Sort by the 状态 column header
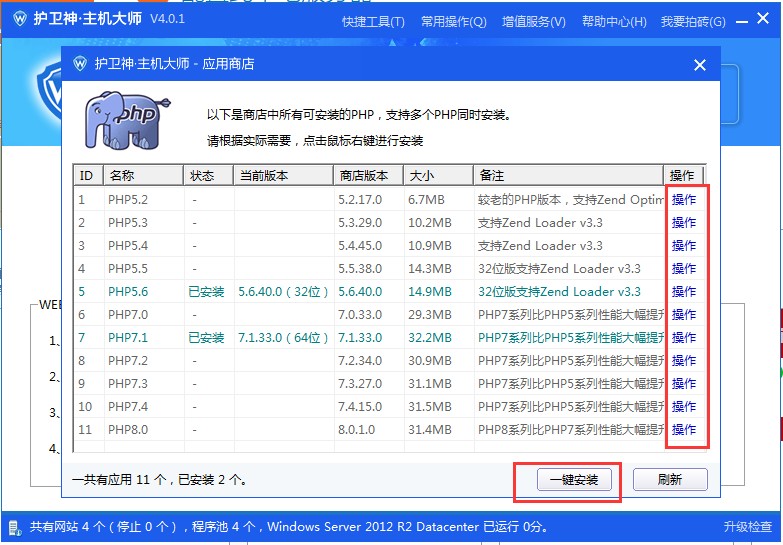The height and width of the screenshot is (545, 783). coord(209,175)
